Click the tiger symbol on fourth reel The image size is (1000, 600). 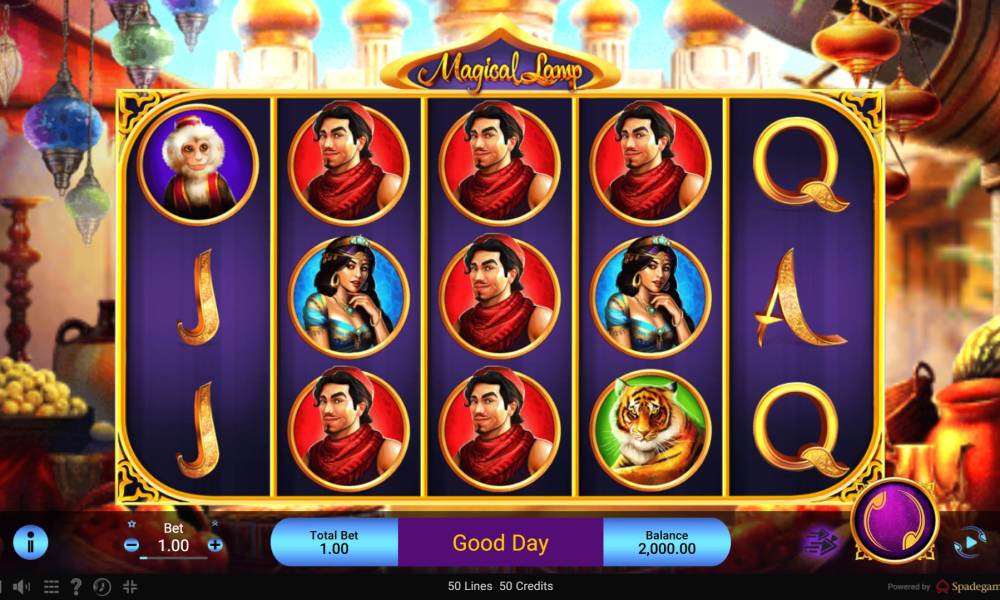click(650, 431)
